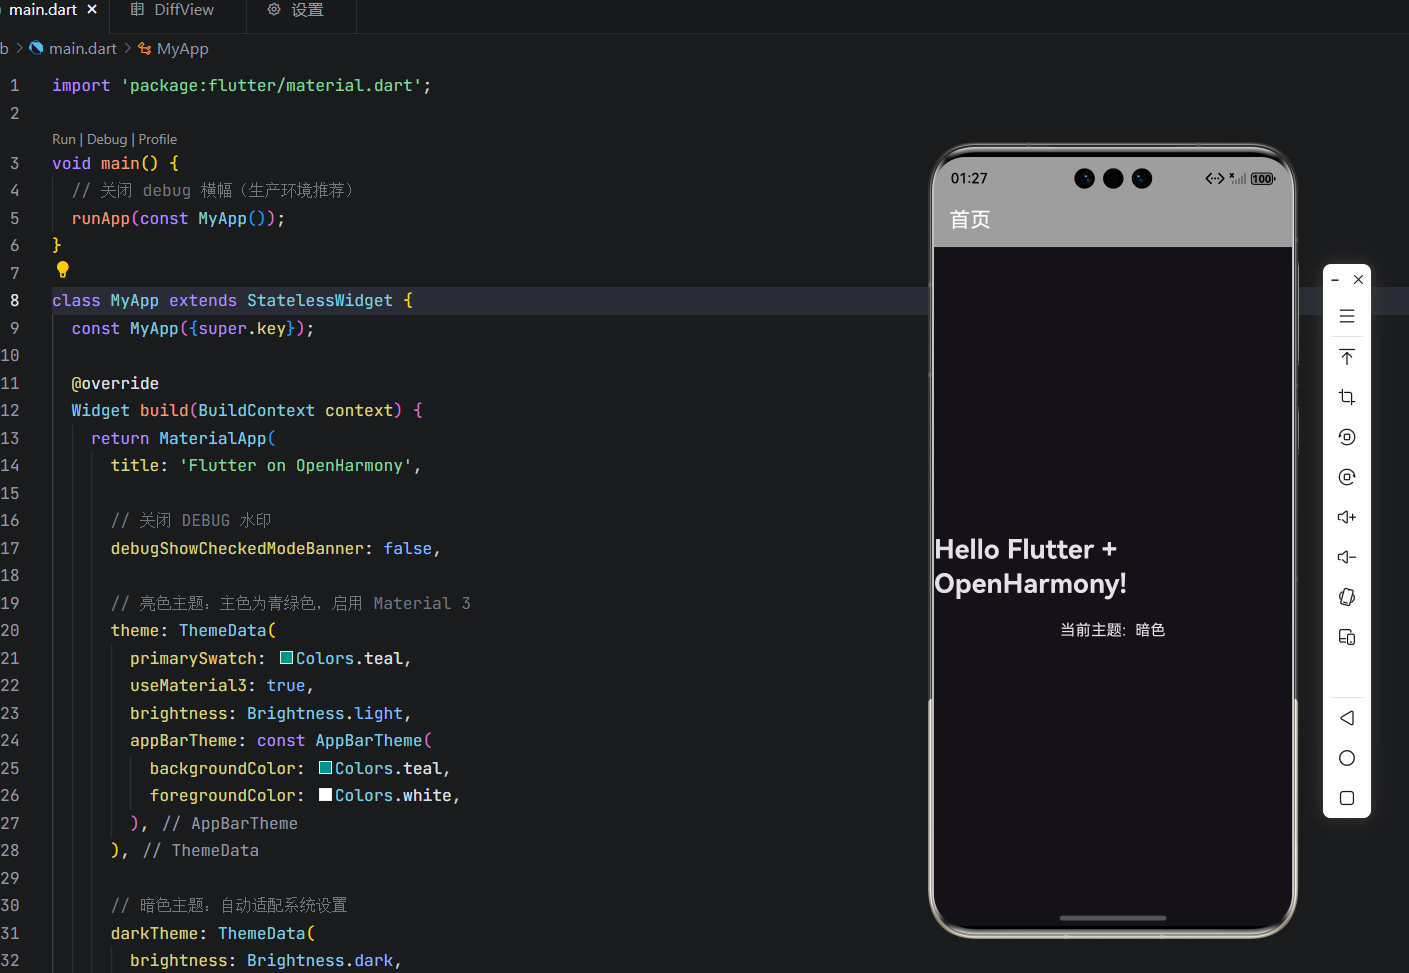
Task: Open the emulator toolbar hamburger menu
Action: [1347, 316]
